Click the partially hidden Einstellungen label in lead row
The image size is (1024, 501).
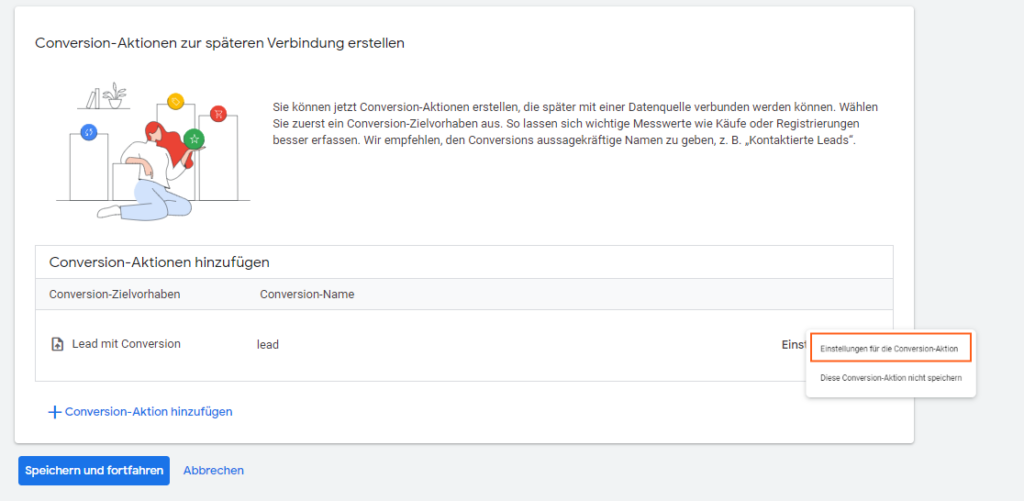[x=793, y=344]
